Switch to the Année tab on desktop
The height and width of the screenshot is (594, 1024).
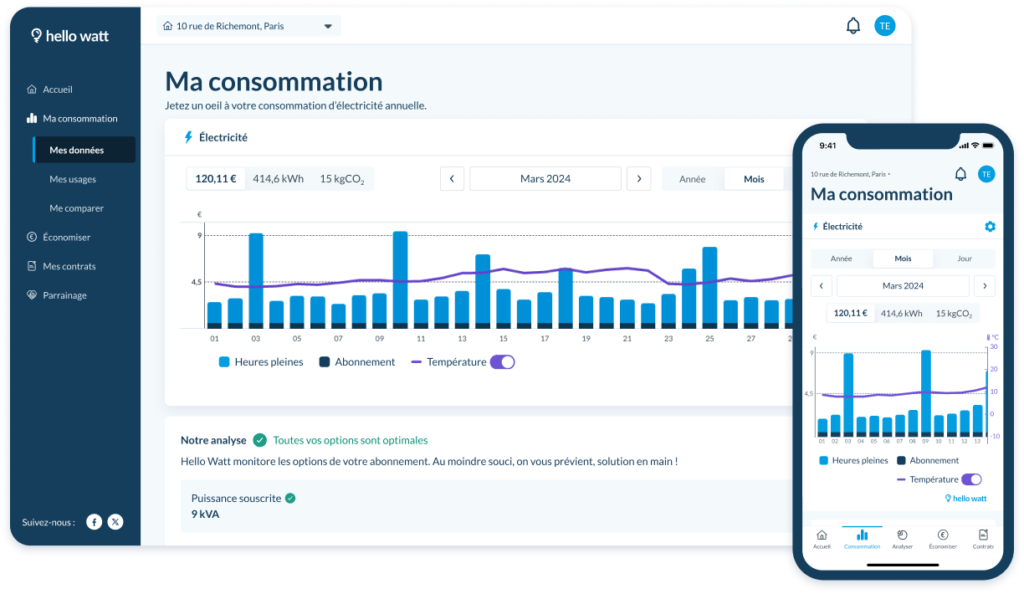[692, 179]
